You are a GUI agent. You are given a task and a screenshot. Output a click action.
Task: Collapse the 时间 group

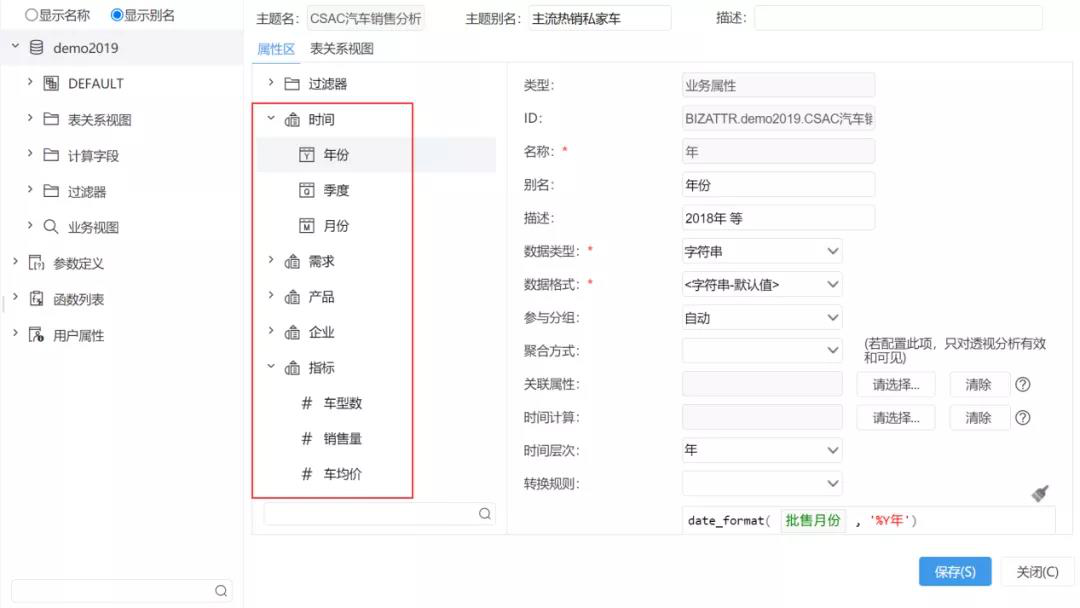(x=271, y=118)
